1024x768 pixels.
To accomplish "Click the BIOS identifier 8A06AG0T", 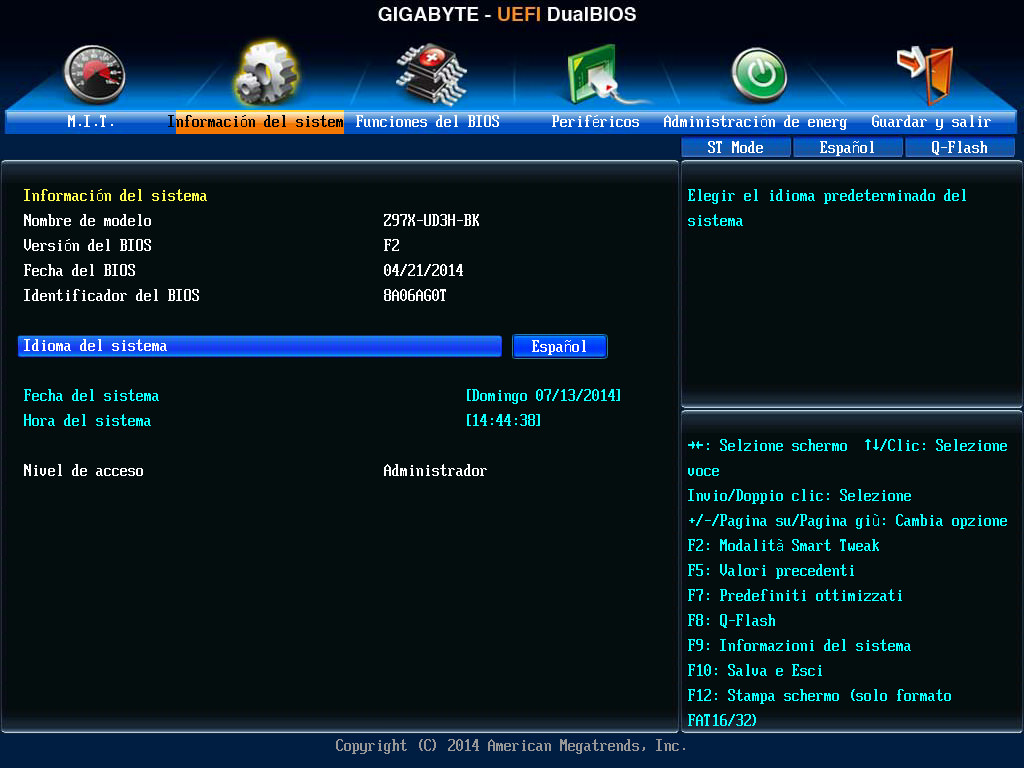I will pos(415,296).
